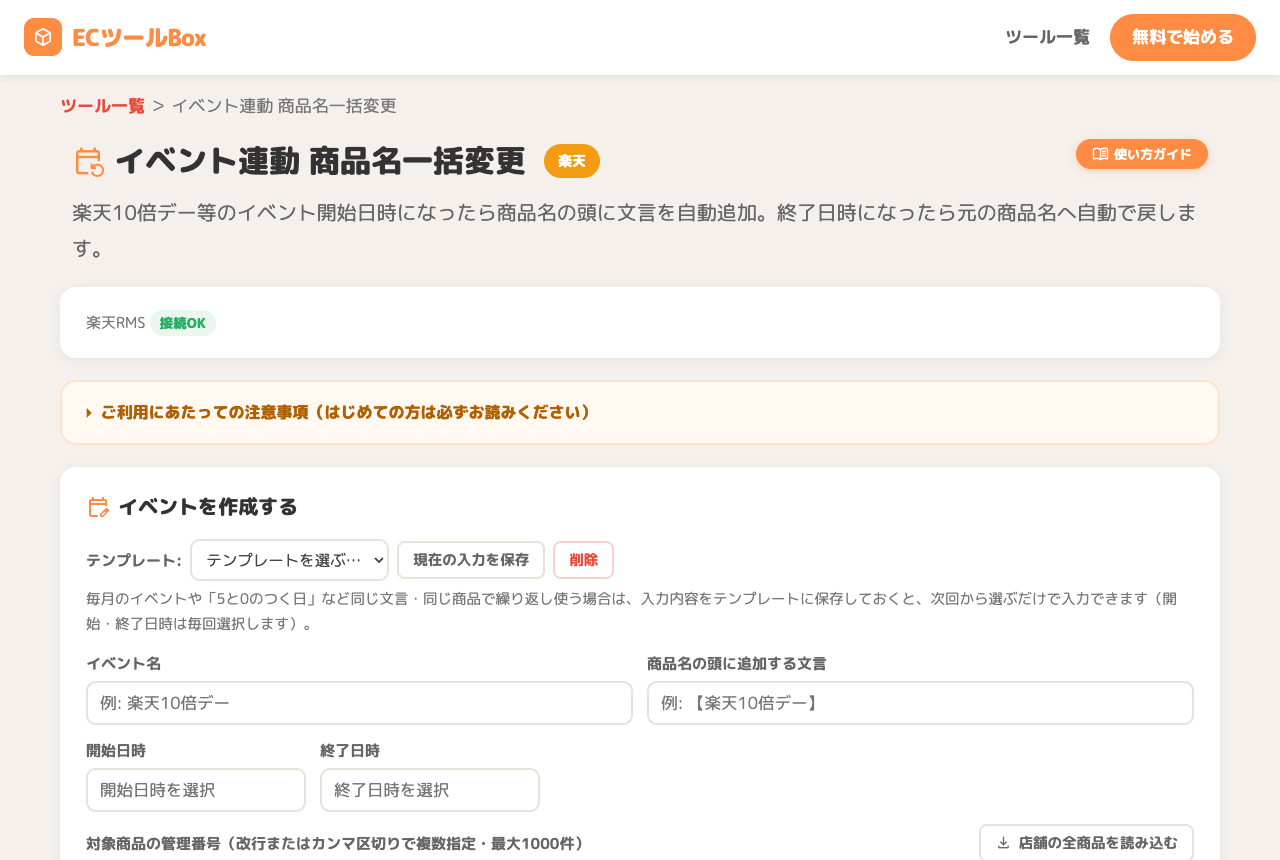Viewport: 1280px width, 860px height.
Task: Open ツール一覧 in the top navigation
Action: point(1047,37)
